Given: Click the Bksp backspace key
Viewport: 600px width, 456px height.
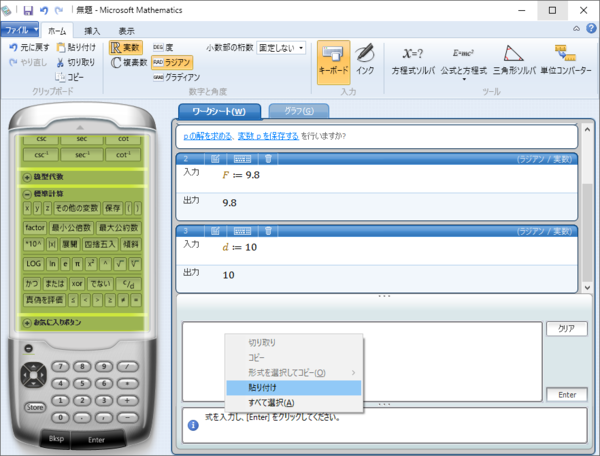Looking at the screenshot, I should [56, 439].
